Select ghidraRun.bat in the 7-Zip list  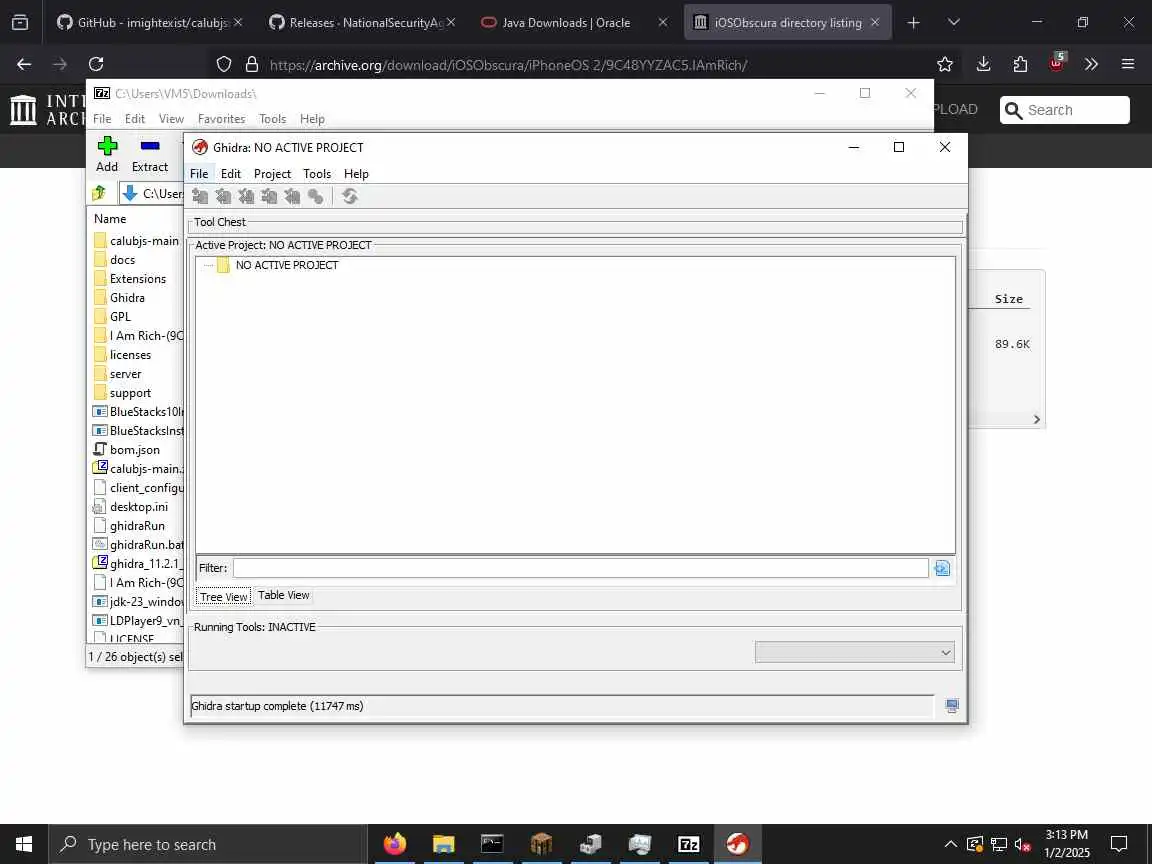138,545
